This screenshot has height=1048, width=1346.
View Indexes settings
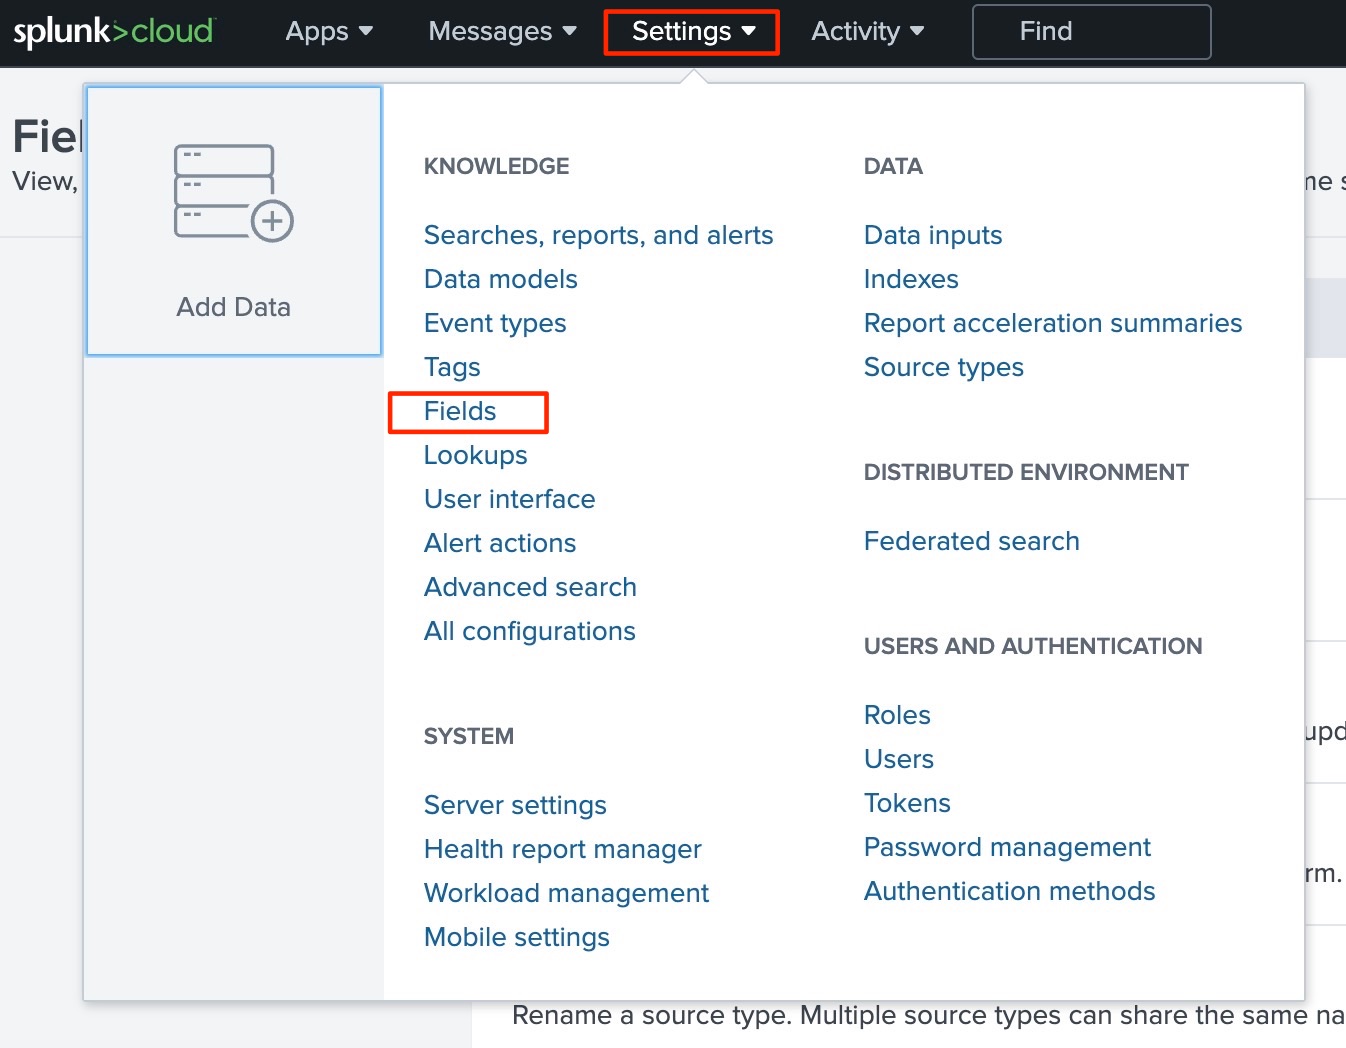910,279
